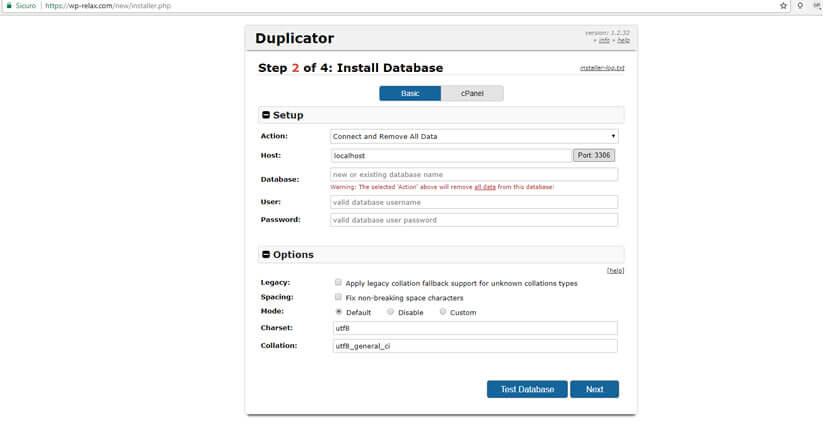Screen dimensions: 823x432
Task: Open the Options section help link
Action: [616, 271]
